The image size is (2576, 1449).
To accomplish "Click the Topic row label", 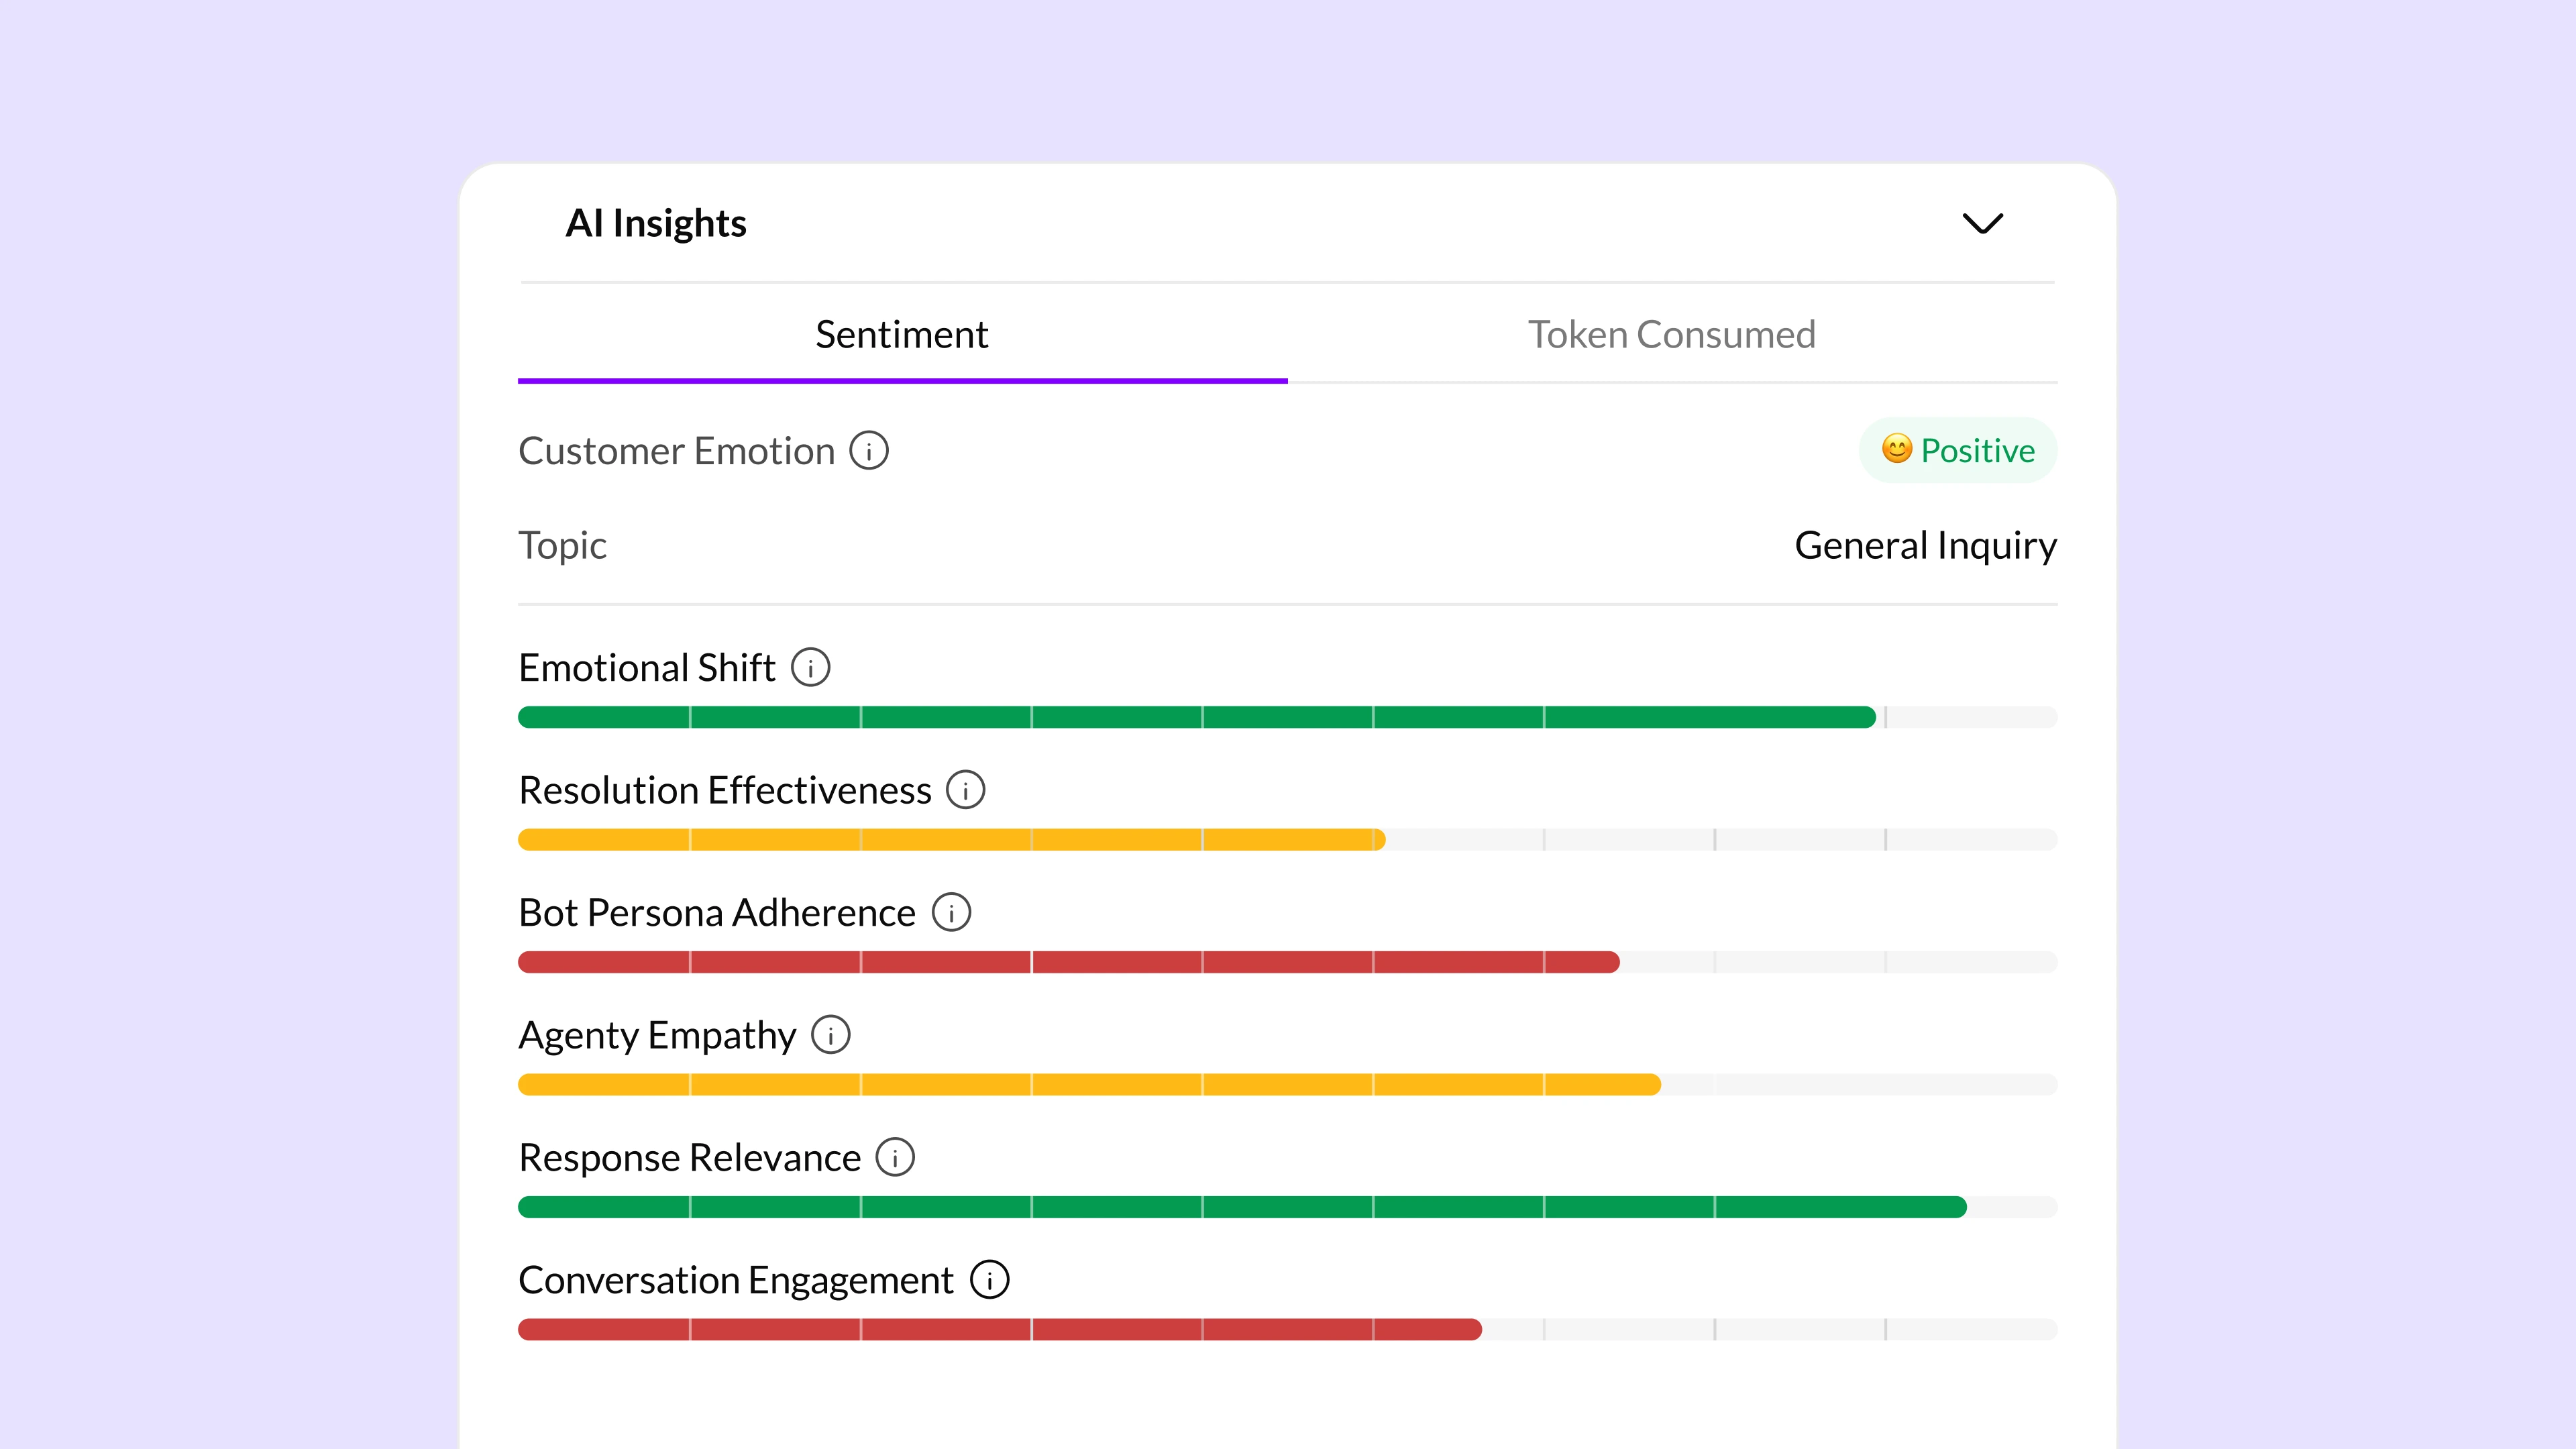I will (x=562, y=545).
